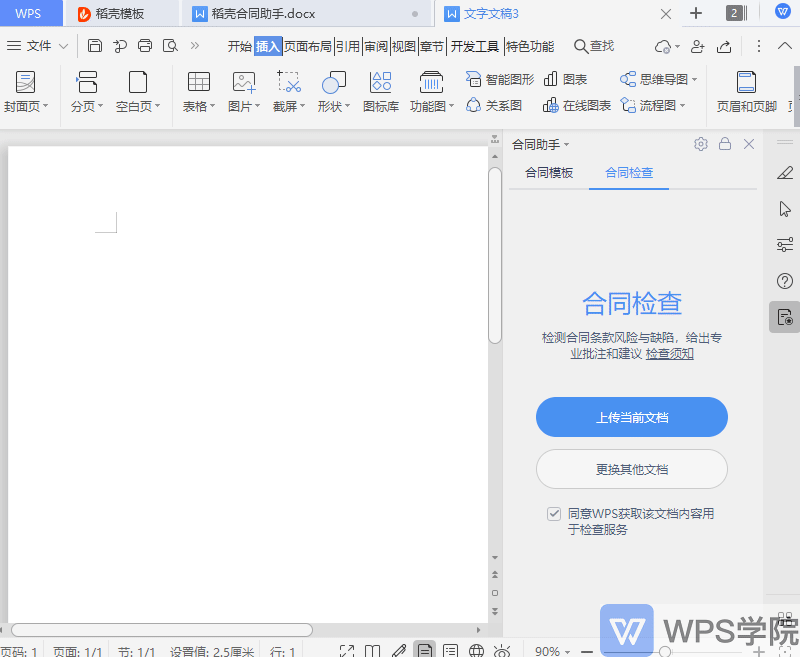Click the pen style icon in right sidebar
The image size is (800, 657).
click(785, 173)
